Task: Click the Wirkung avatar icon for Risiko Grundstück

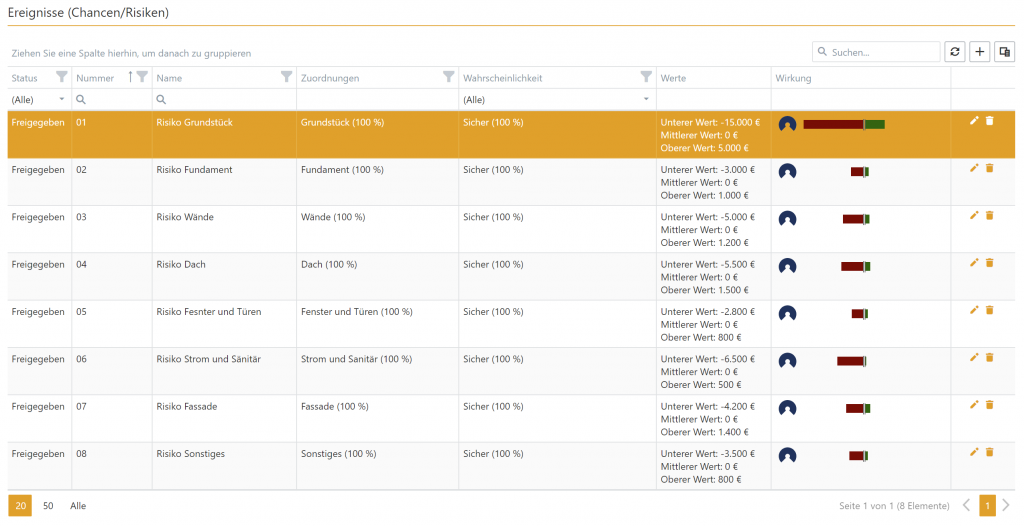Action: pos(788,124)
